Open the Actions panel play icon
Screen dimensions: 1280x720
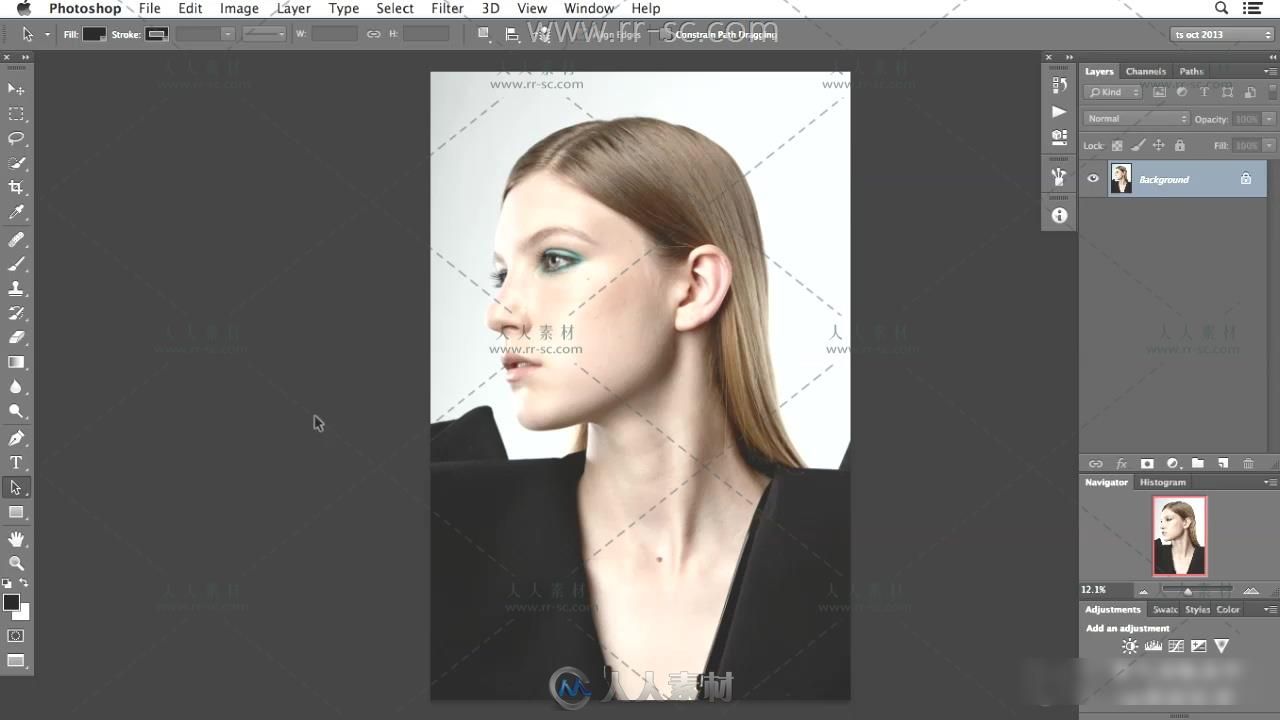tap(1059, 112)
